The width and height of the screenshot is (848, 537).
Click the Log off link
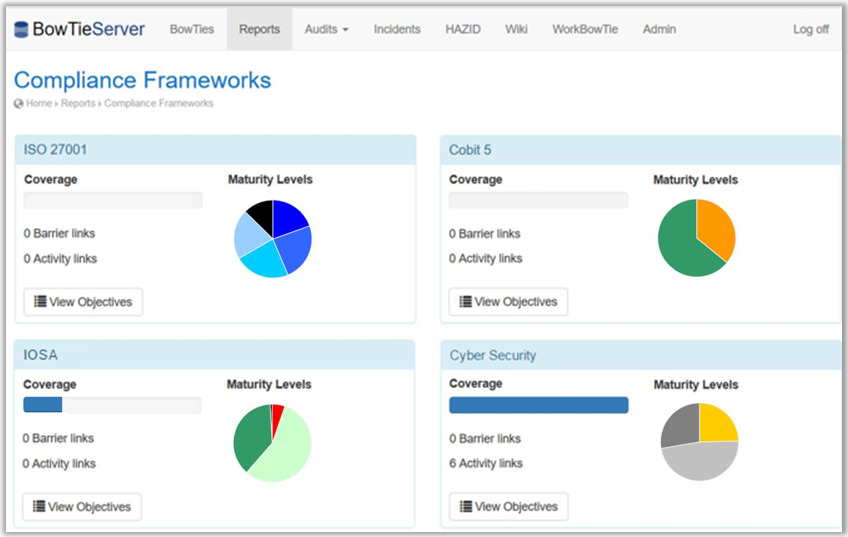[810, 29]
